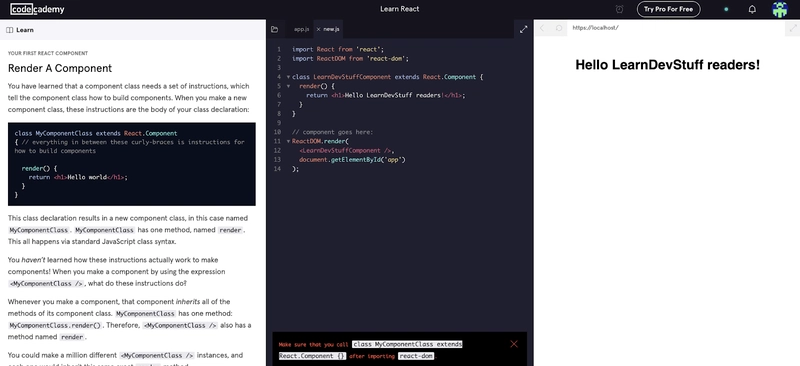Image resolution: width=800 pixels, height=366 pixels.
Task: Click the Learn React course title
Action: click(399, 9)
